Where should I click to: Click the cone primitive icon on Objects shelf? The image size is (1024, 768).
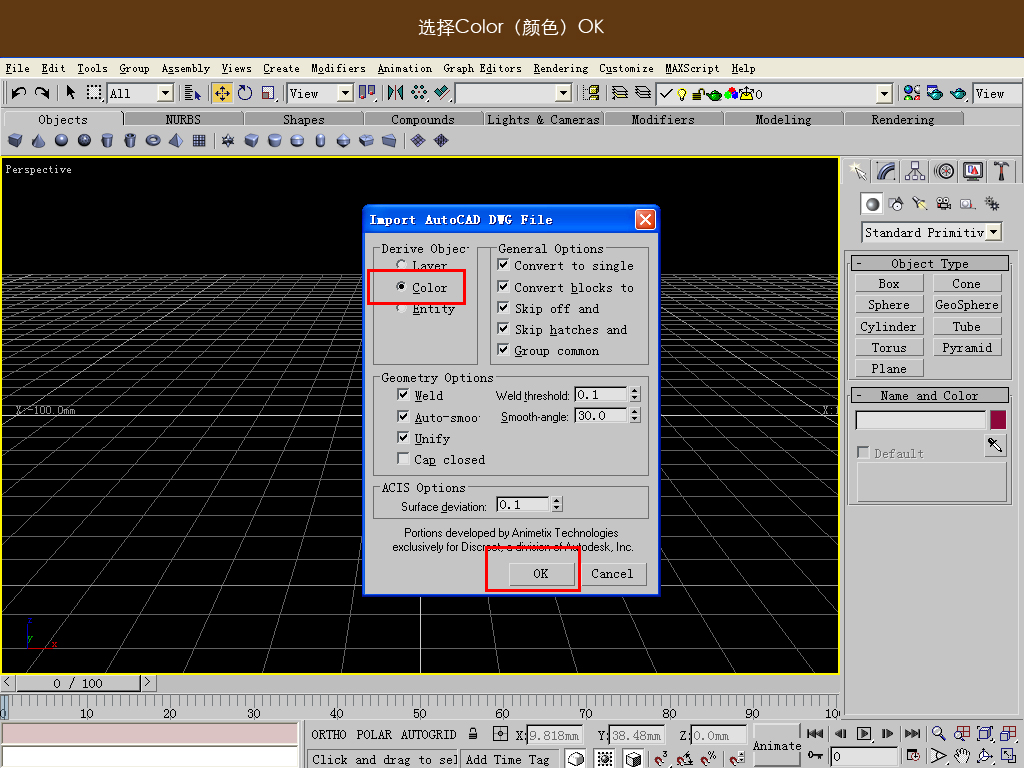point(39,140)
